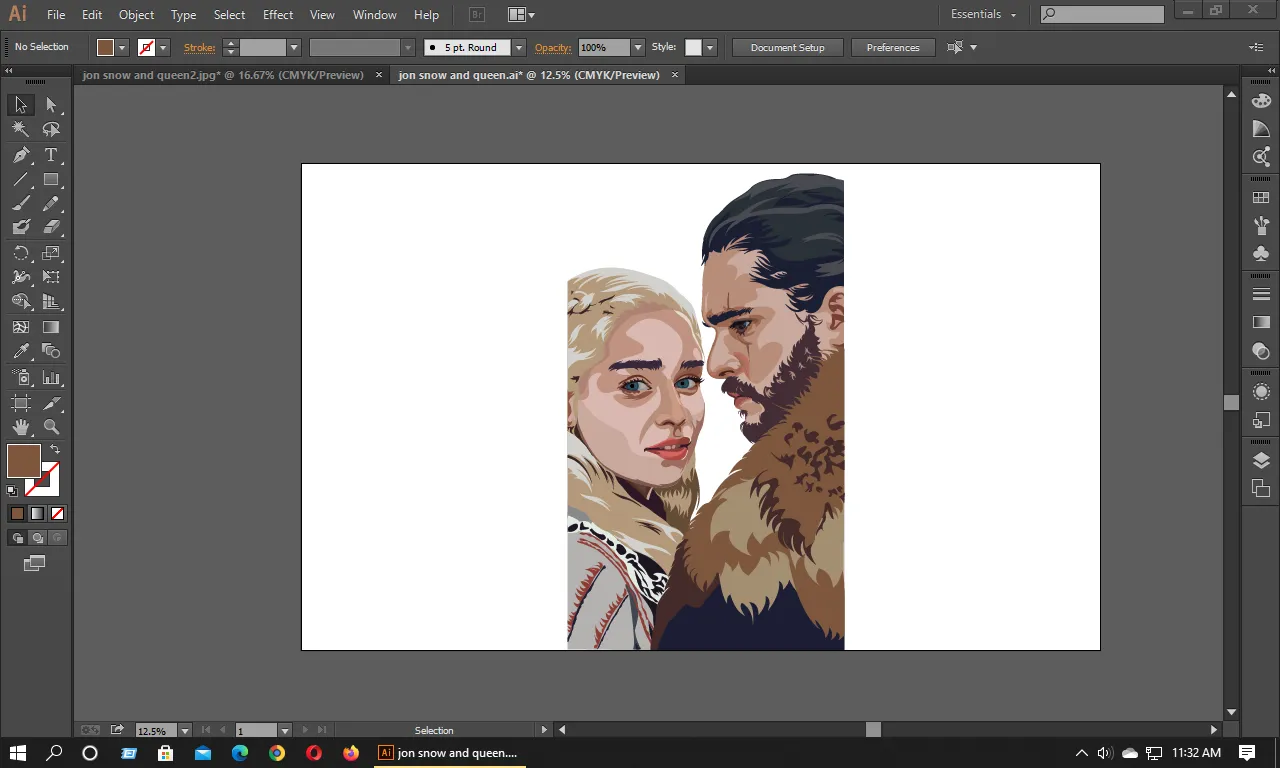Select the Eraser tool
The height and width of the screenshot is (768, 1280).
pos(51,228)
